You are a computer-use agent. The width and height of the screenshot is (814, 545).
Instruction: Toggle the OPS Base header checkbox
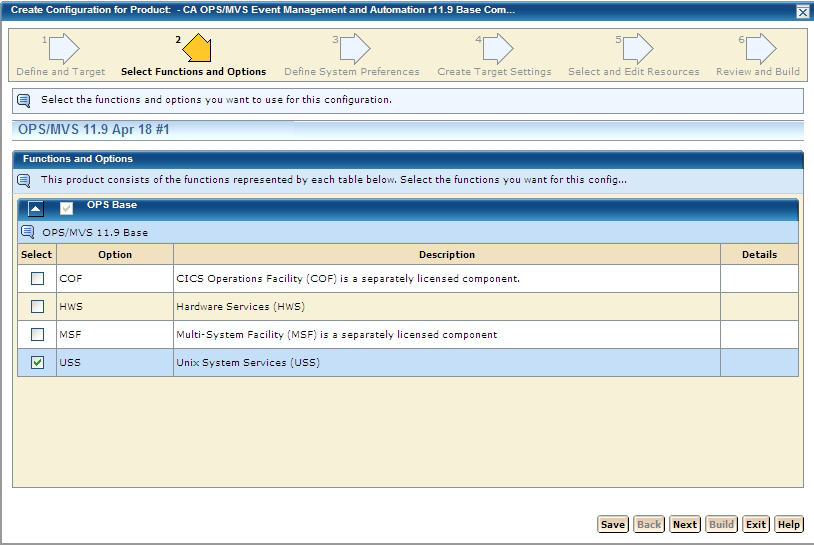click(x=66, y=209)
